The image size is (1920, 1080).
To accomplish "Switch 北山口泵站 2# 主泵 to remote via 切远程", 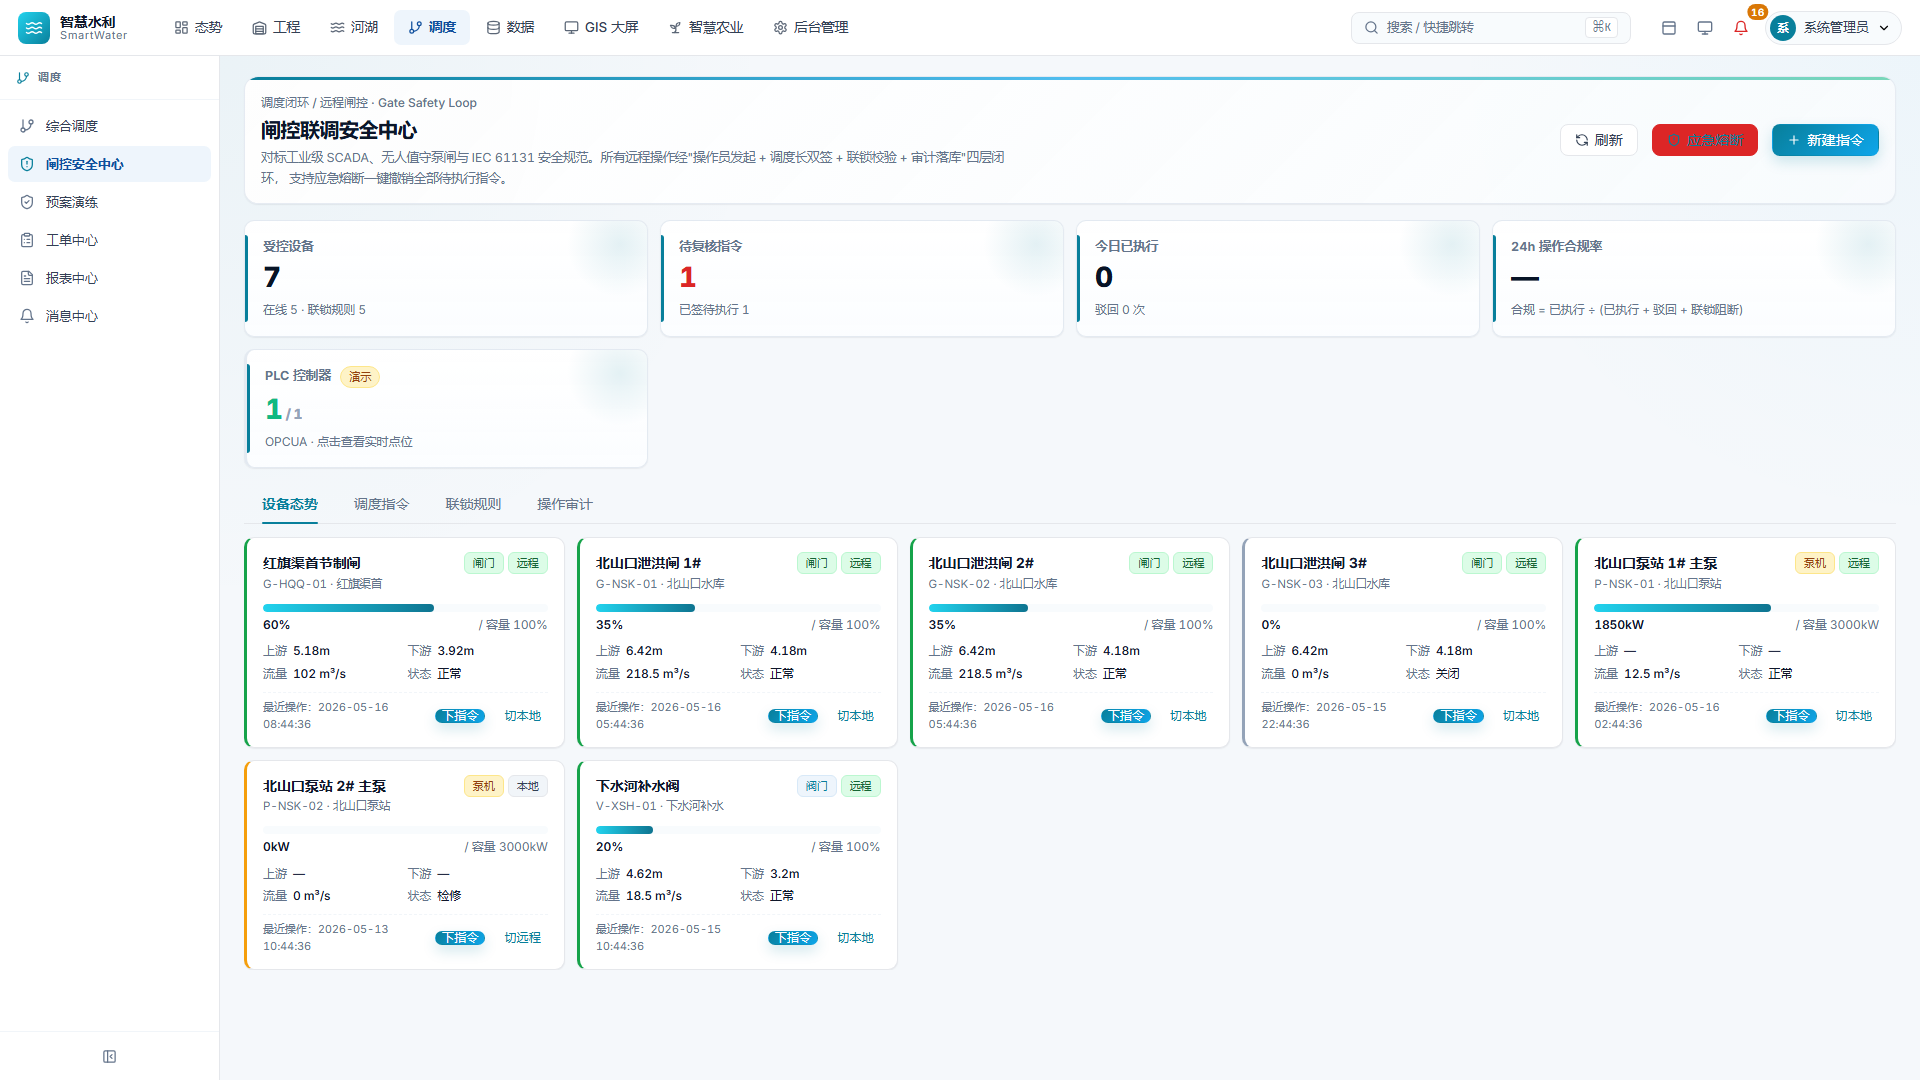I will click(522, 938).
